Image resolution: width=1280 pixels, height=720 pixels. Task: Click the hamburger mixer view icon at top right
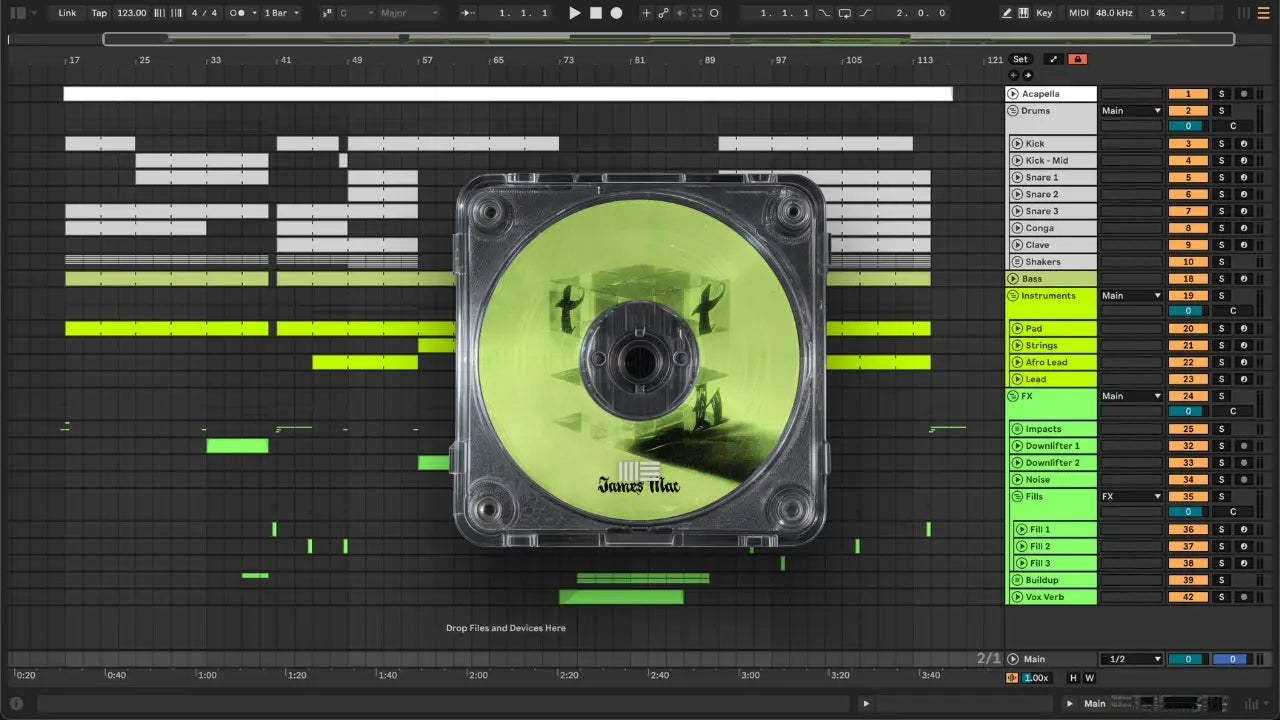[1262, 13]
